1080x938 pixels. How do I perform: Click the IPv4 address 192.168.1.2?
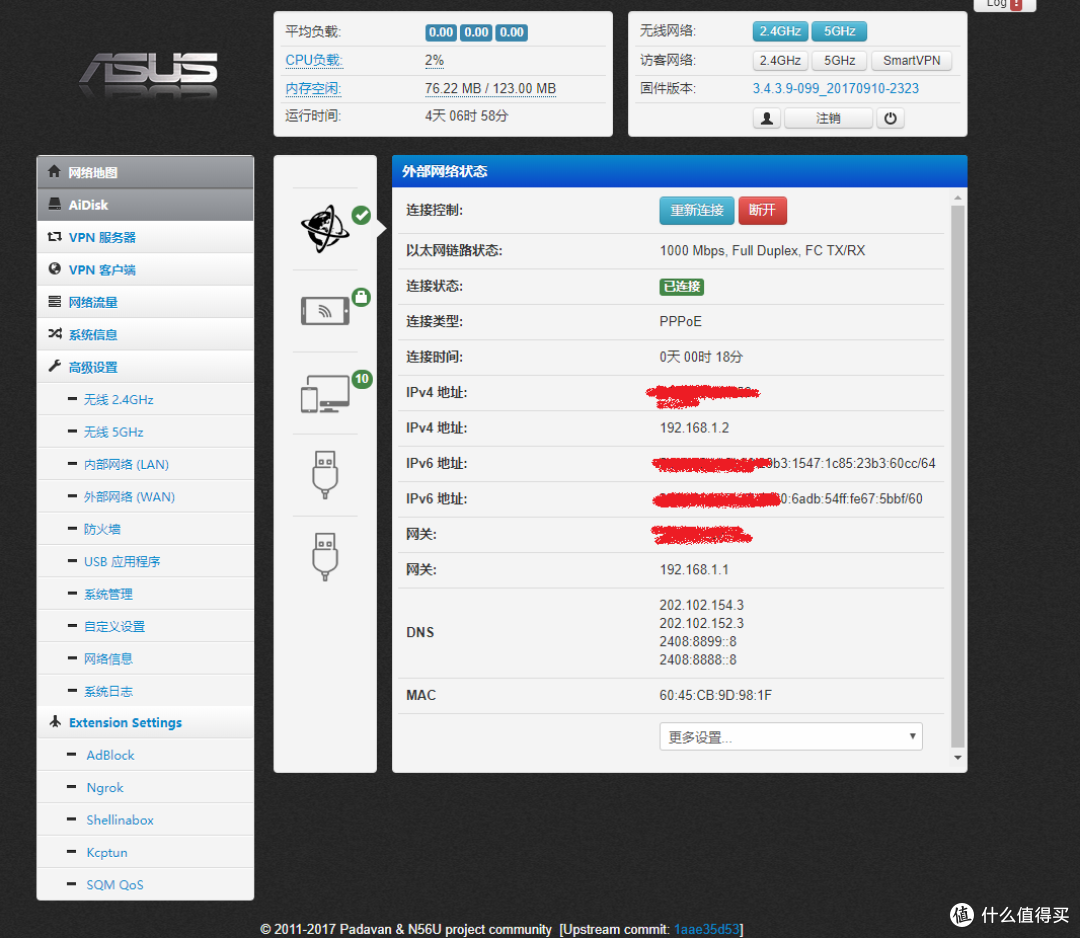click(x=694, y=428)
